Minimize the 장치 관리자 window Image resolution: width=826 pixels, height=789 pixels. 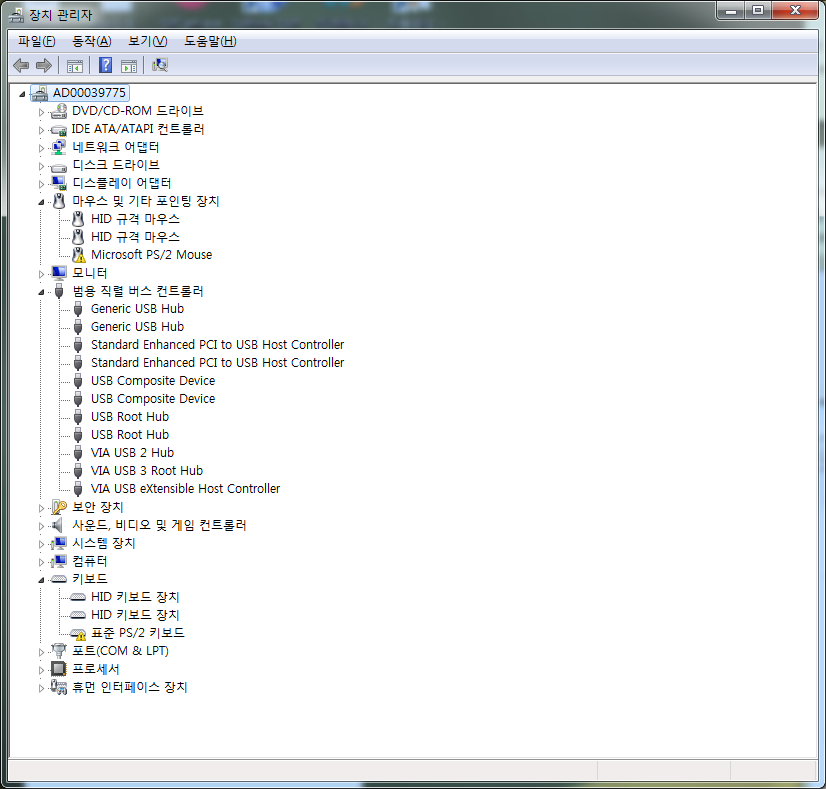731,11
